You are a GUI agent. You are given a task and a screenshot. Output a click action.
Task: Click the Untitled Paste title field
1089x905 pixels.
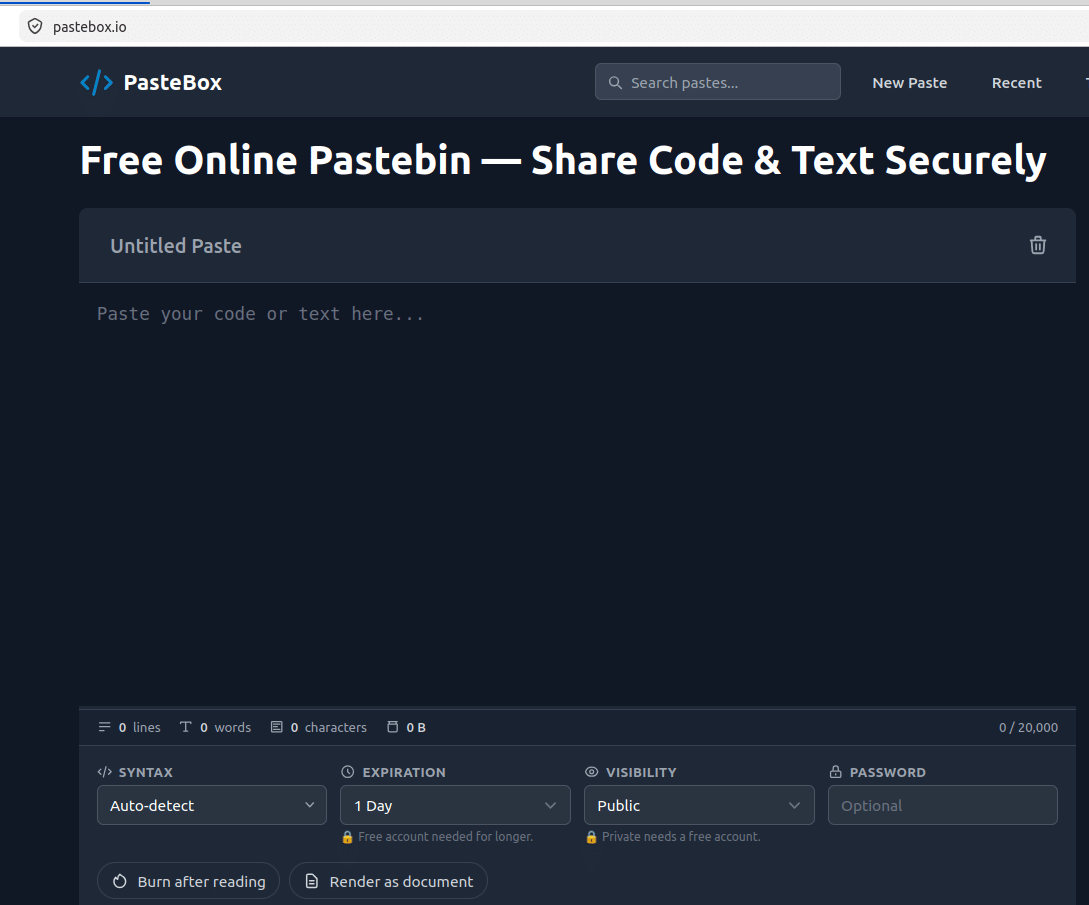556,245
